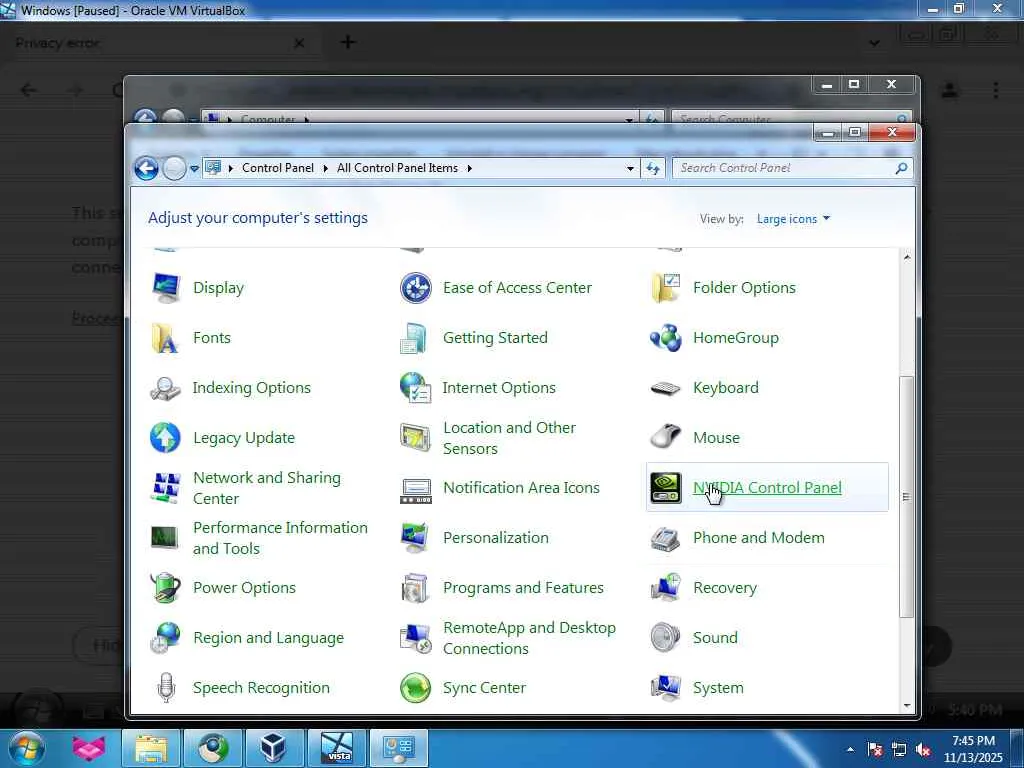Open the System icon
The width and height of the screenshot is (1024, 768).
665,688
